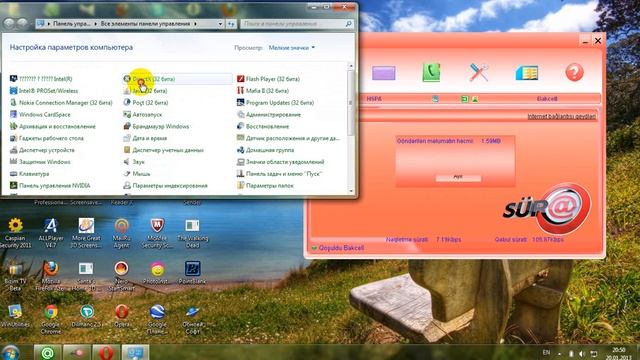Open the Flash Player control panel item
The image size is (640, 360).
(x=268, y=79)
